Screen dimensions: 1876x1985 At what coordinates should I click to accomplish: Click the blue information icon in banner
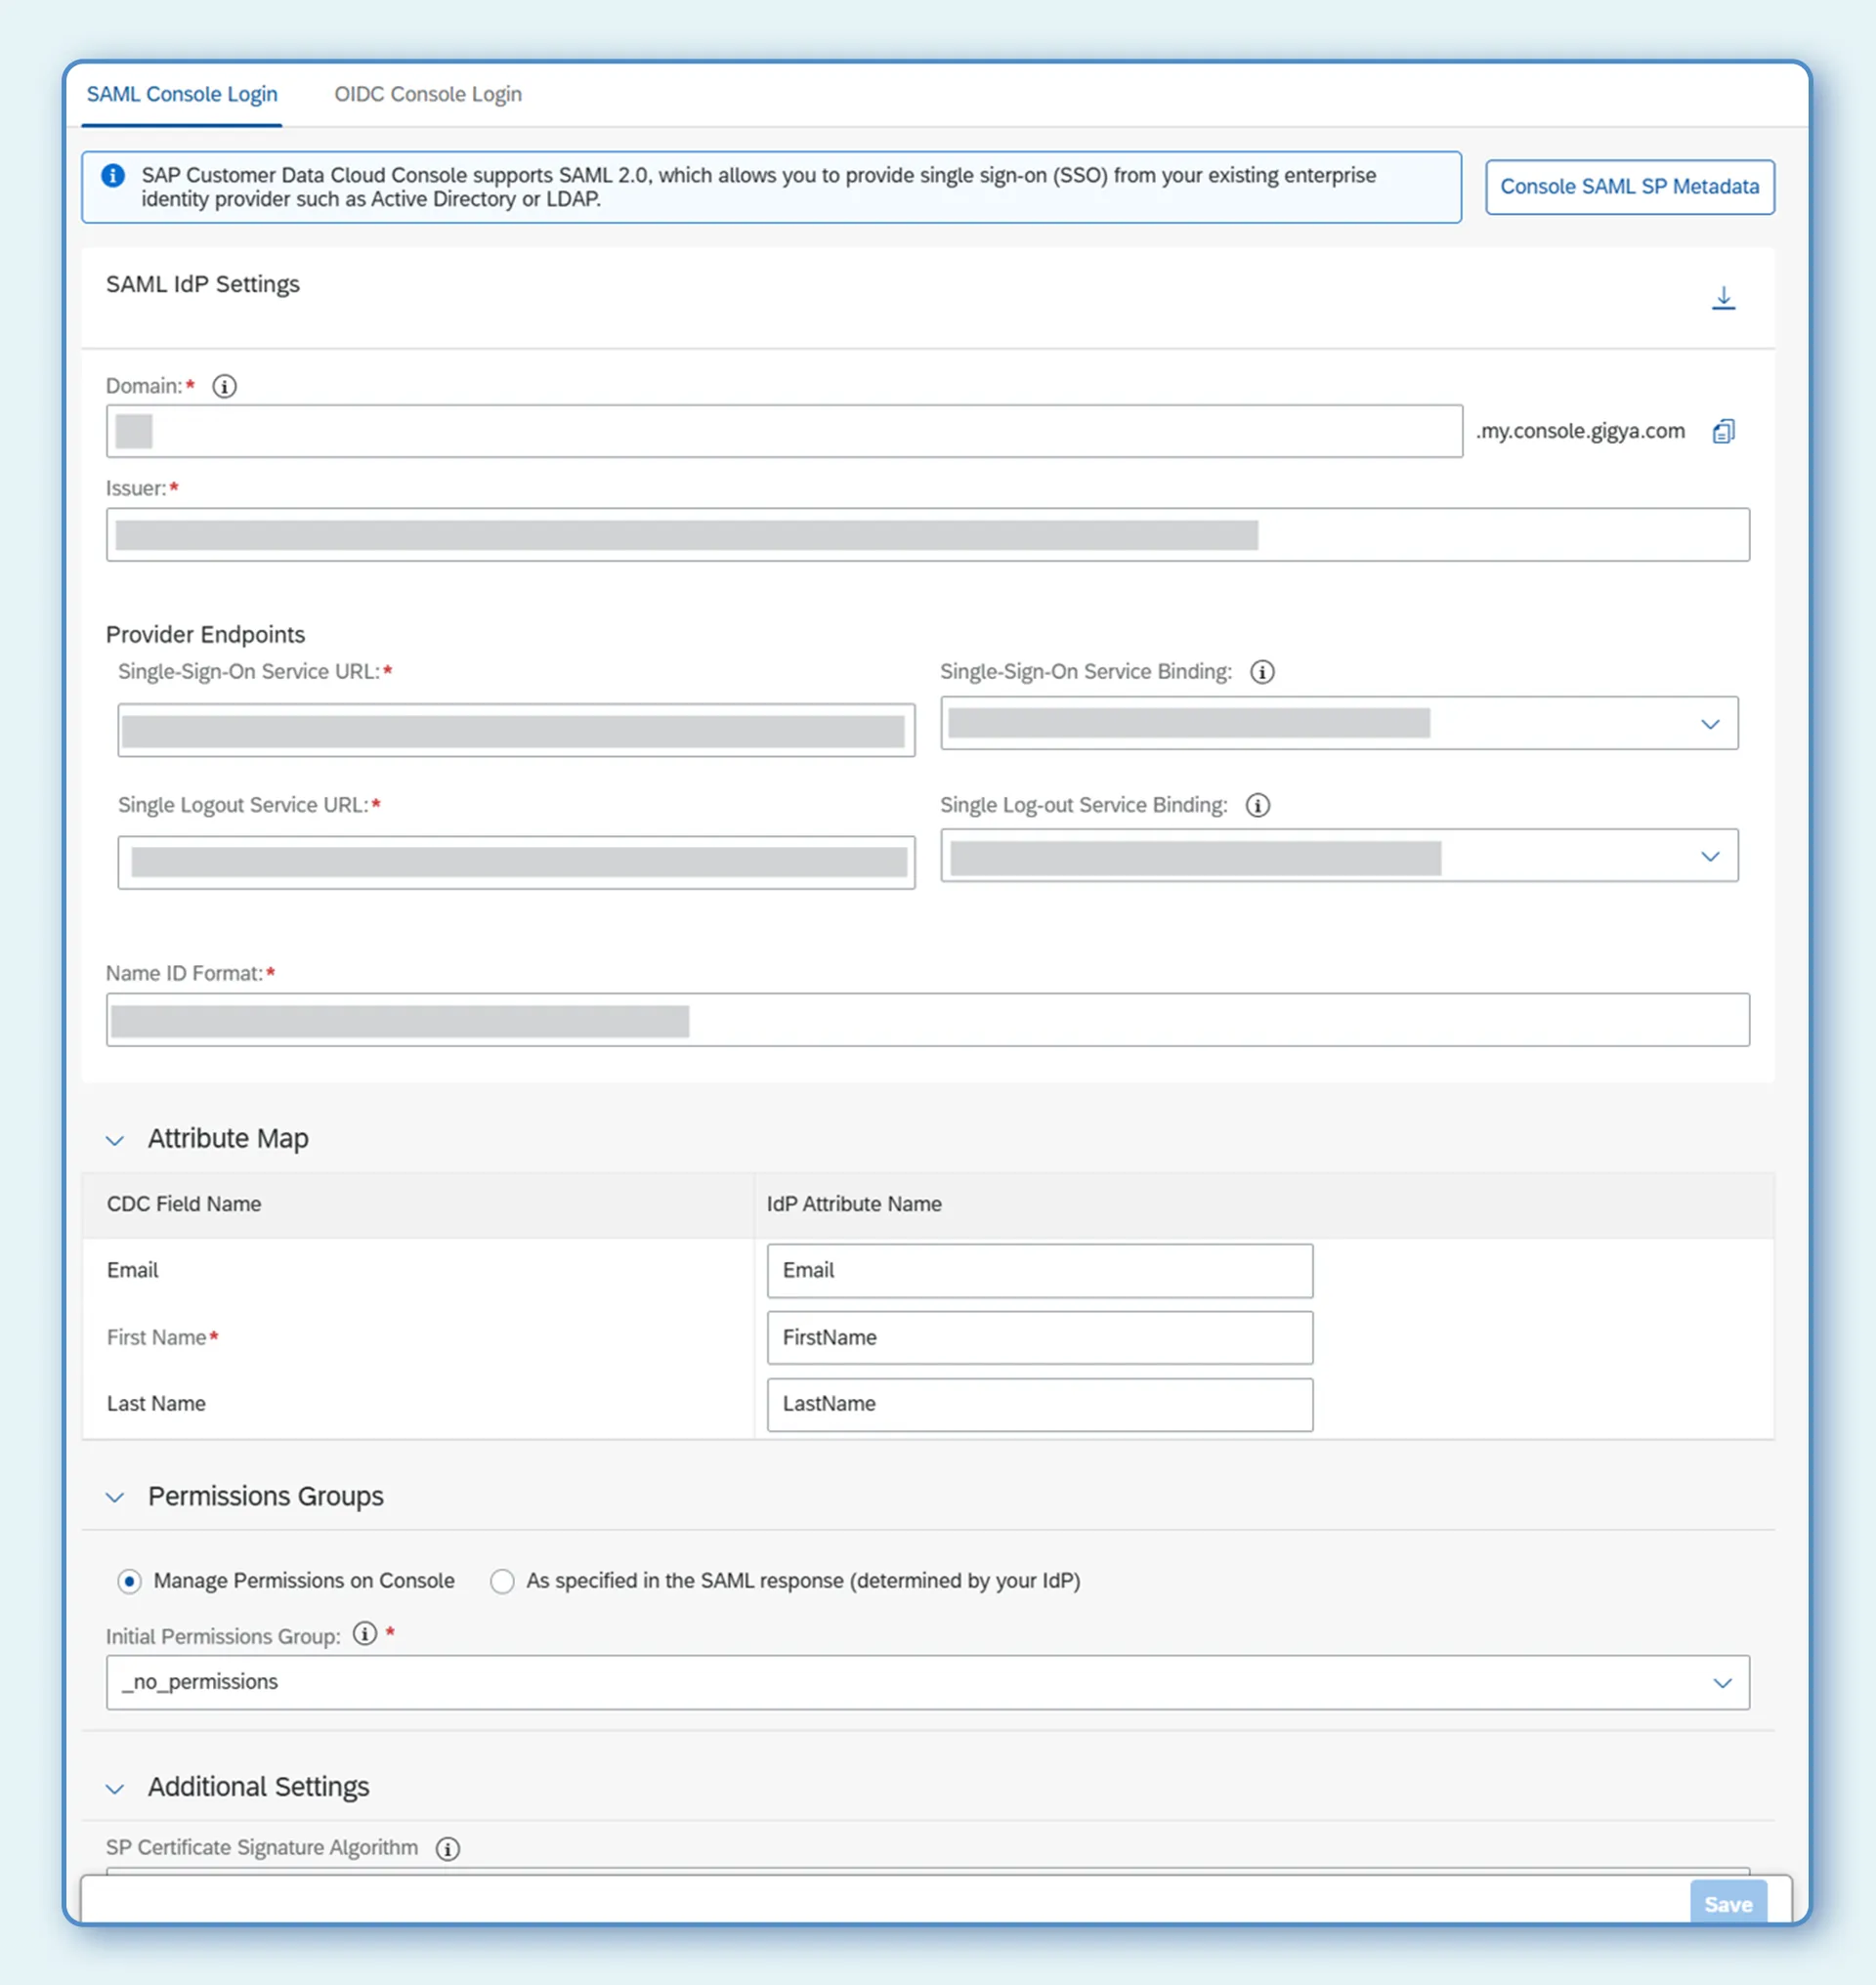coord(114,176)
